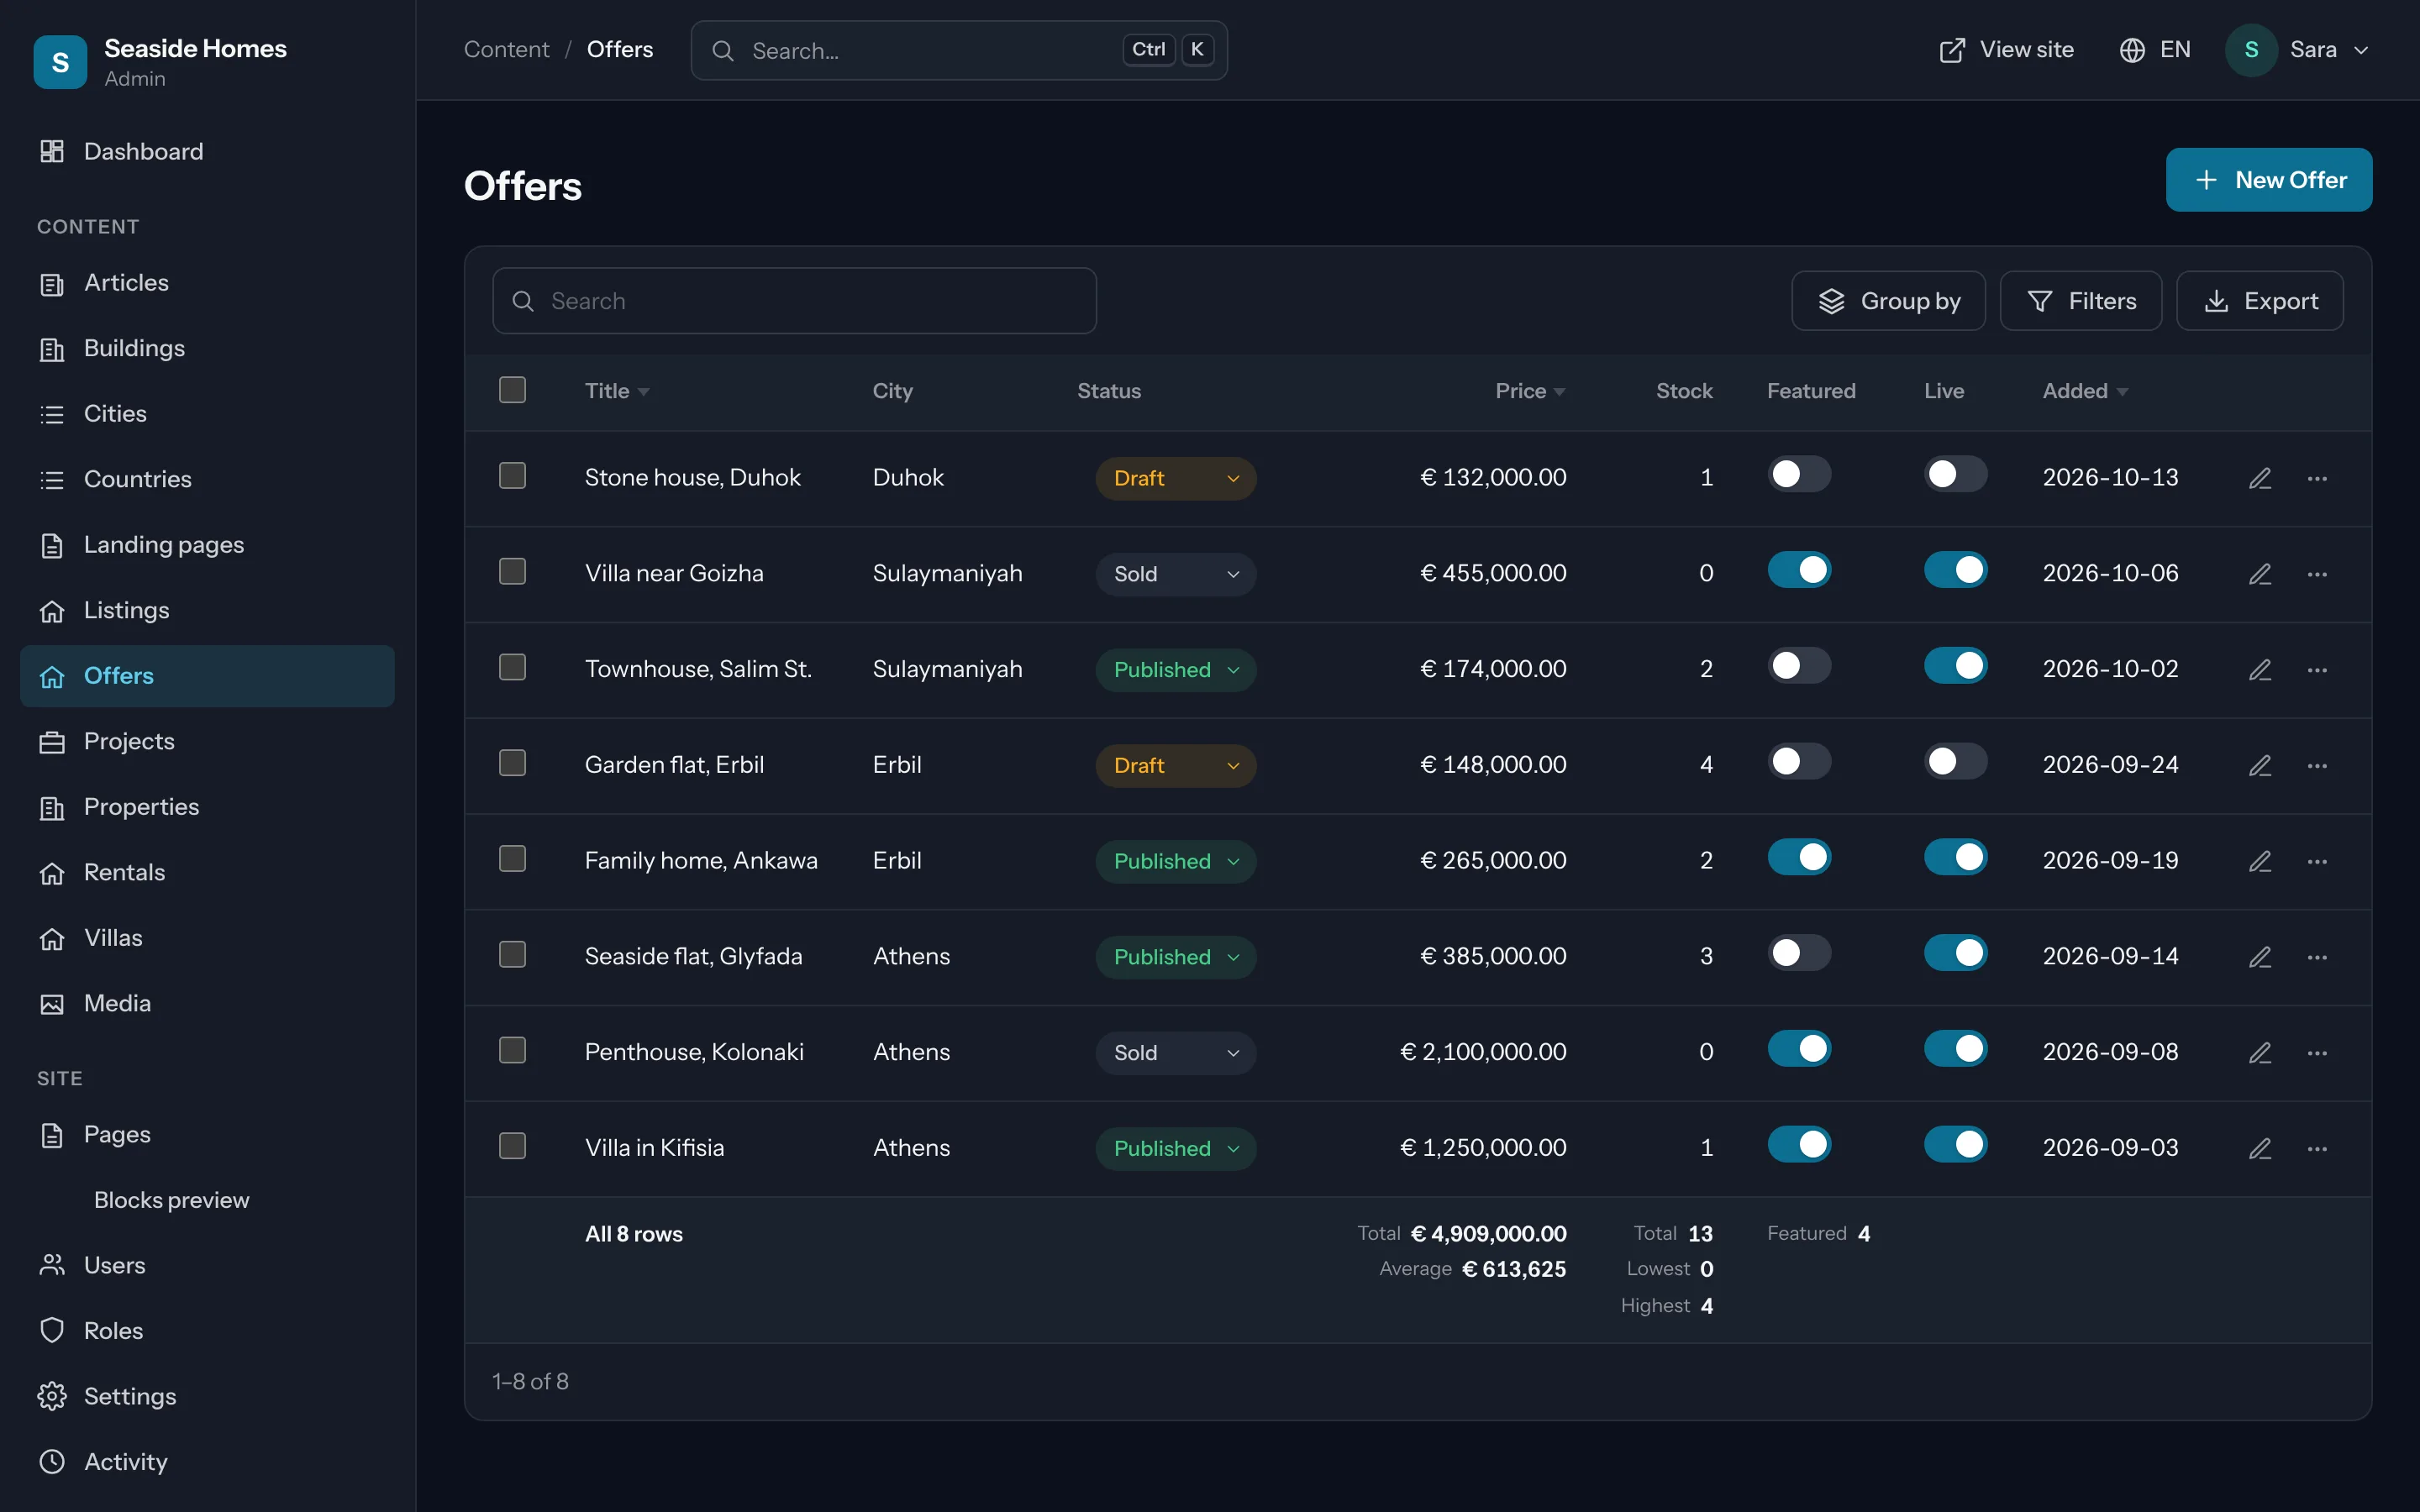Click the edit pencil for Stone house, Duhok
This screenshot has height=1512, width=2420.
click(2260, 478)
